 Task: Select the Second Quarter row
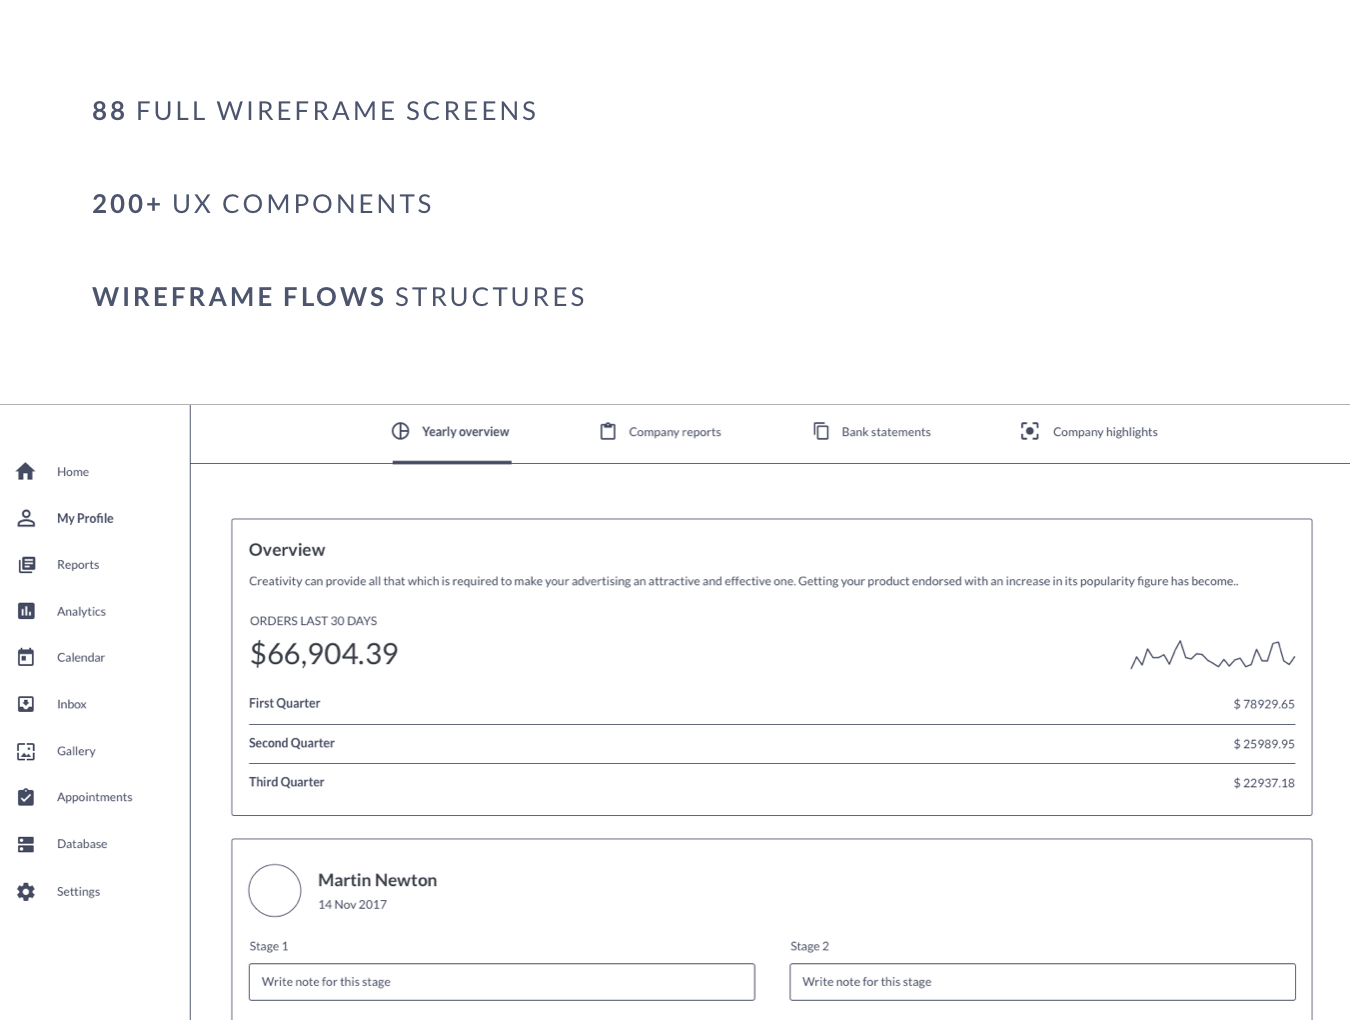point(771,744)
